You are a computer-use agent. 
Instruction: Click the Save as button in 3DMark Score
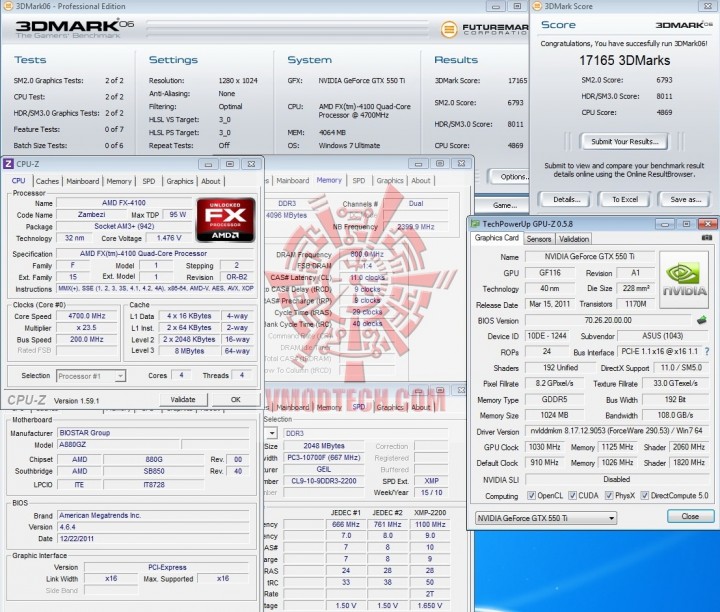pos(685,199)
